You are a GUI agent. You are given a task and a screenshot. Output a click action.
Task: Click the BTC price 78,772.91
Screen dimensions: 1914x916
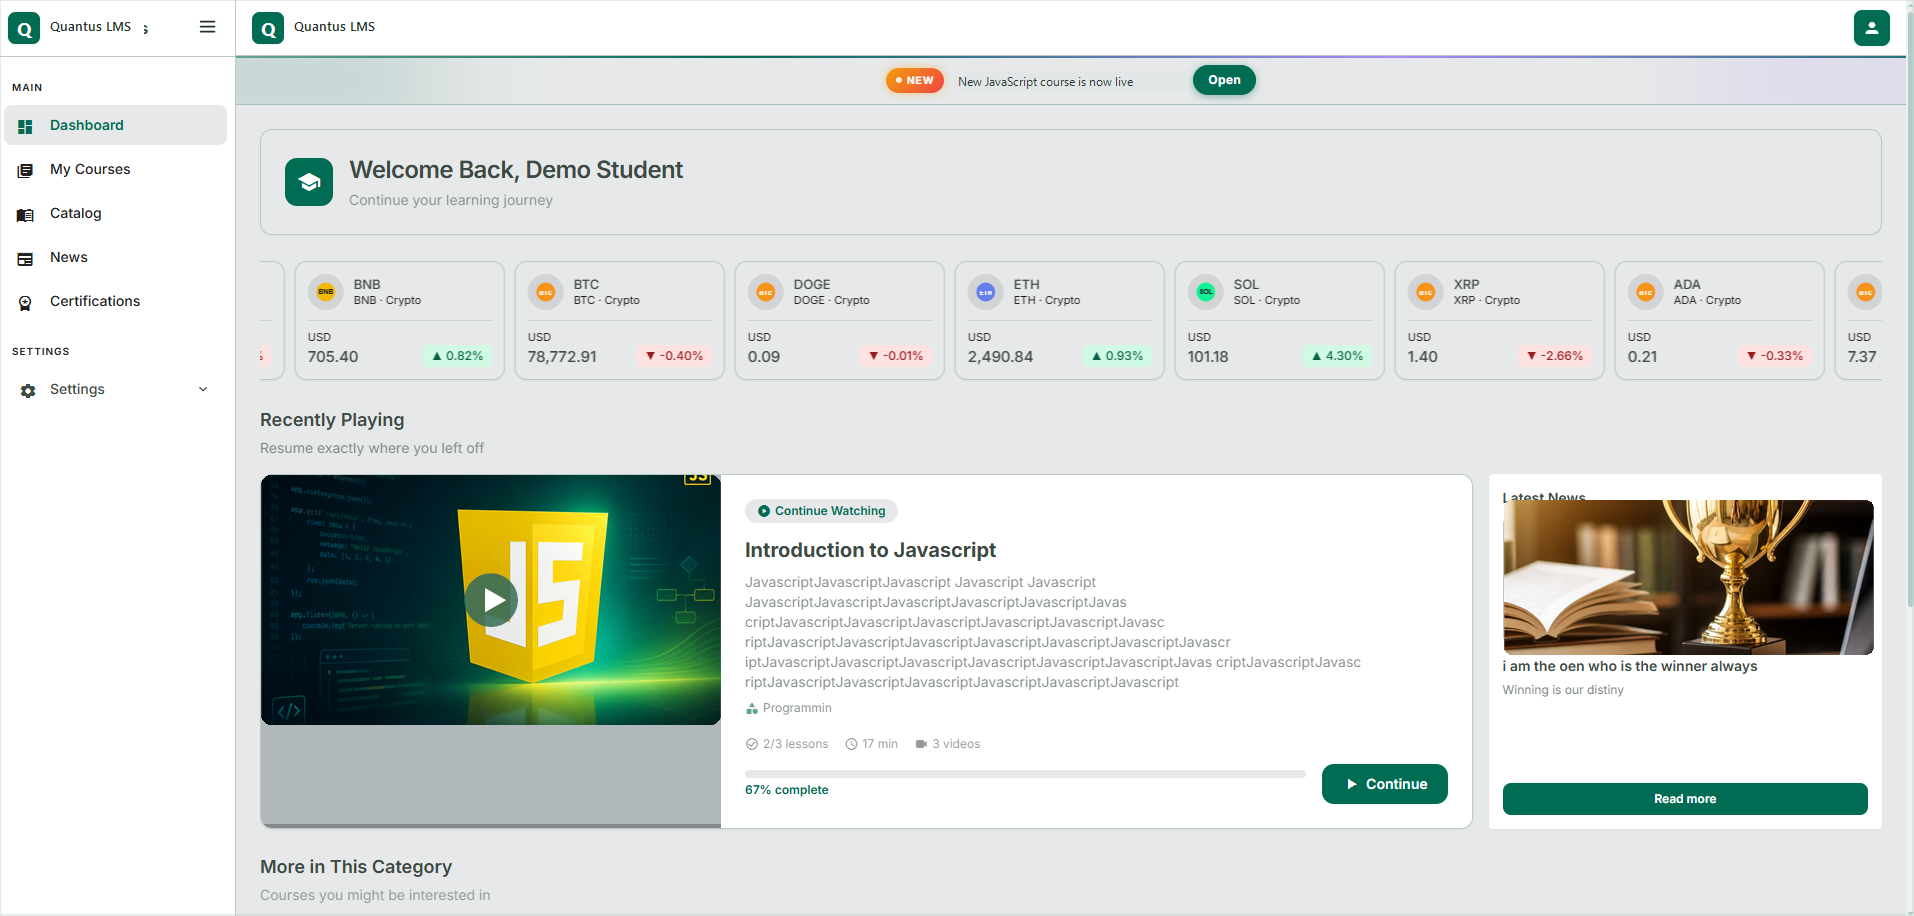coord(562,357)
